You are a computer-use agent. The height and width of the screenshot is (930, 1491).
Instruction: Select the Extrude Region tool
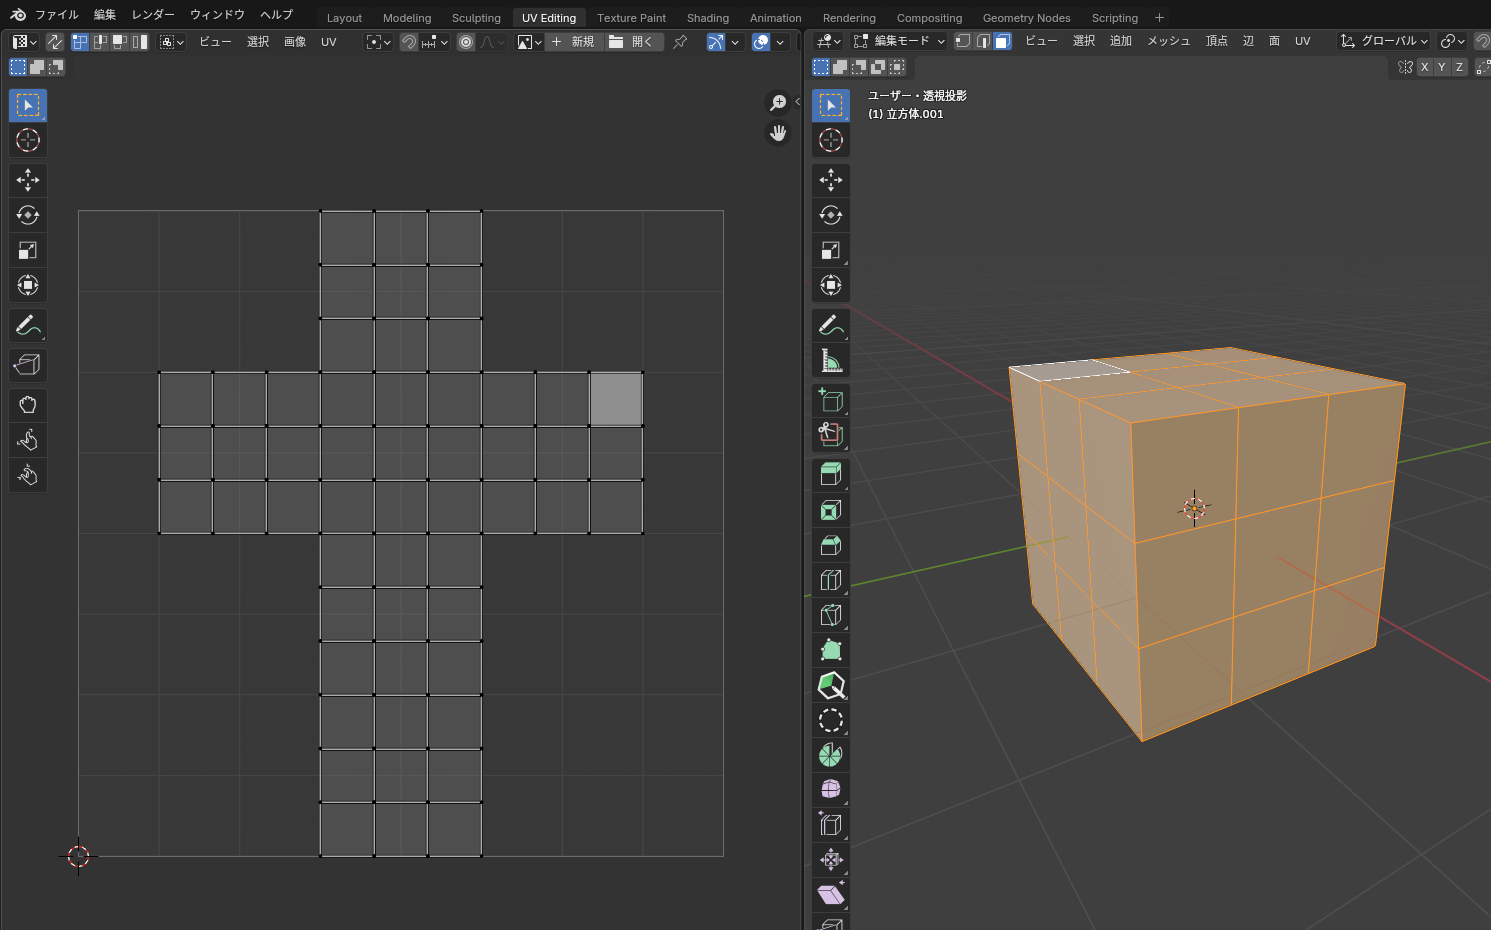pyautogui.click(x=831, y=475)
